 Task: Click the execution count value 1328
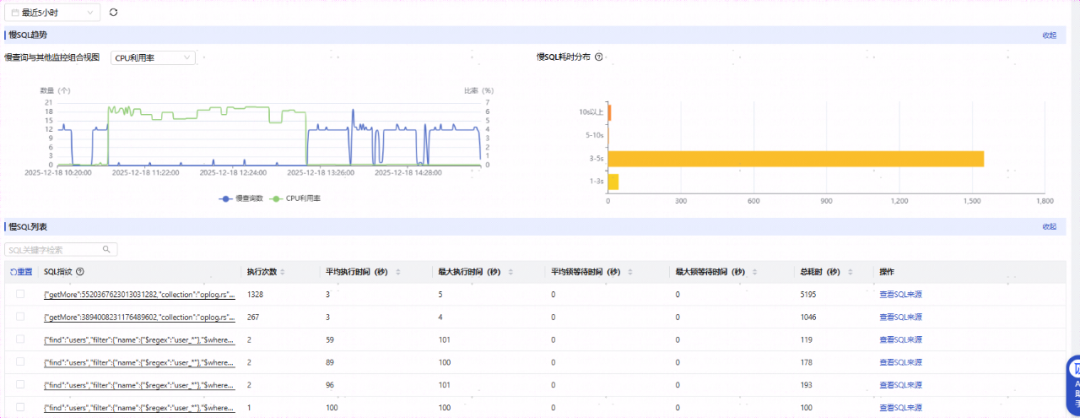click(256, 295)
